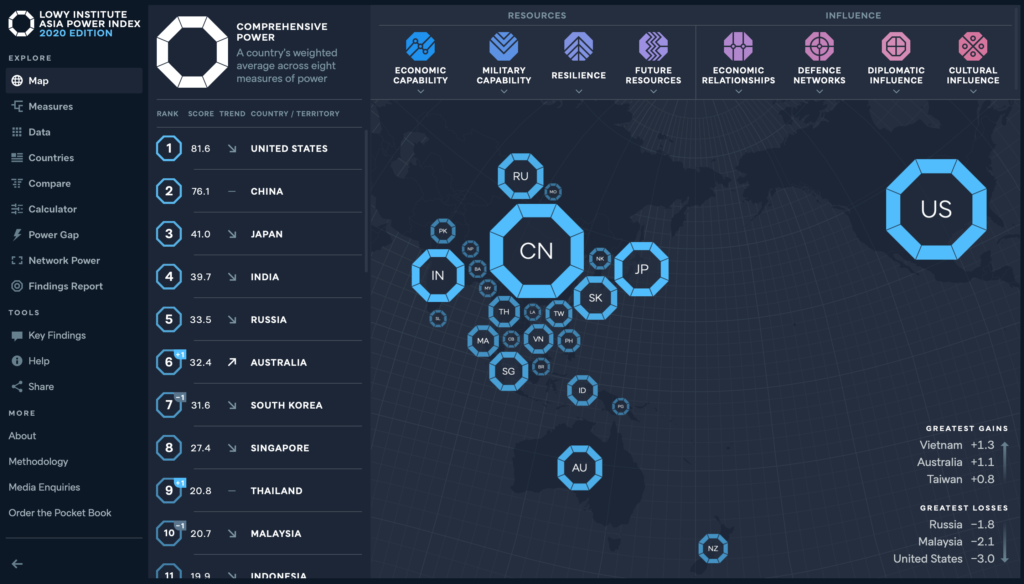Pick the Diplomatic Influence icon
Viewport: 1024px width, 584px height.
click(x=896, y=46)
